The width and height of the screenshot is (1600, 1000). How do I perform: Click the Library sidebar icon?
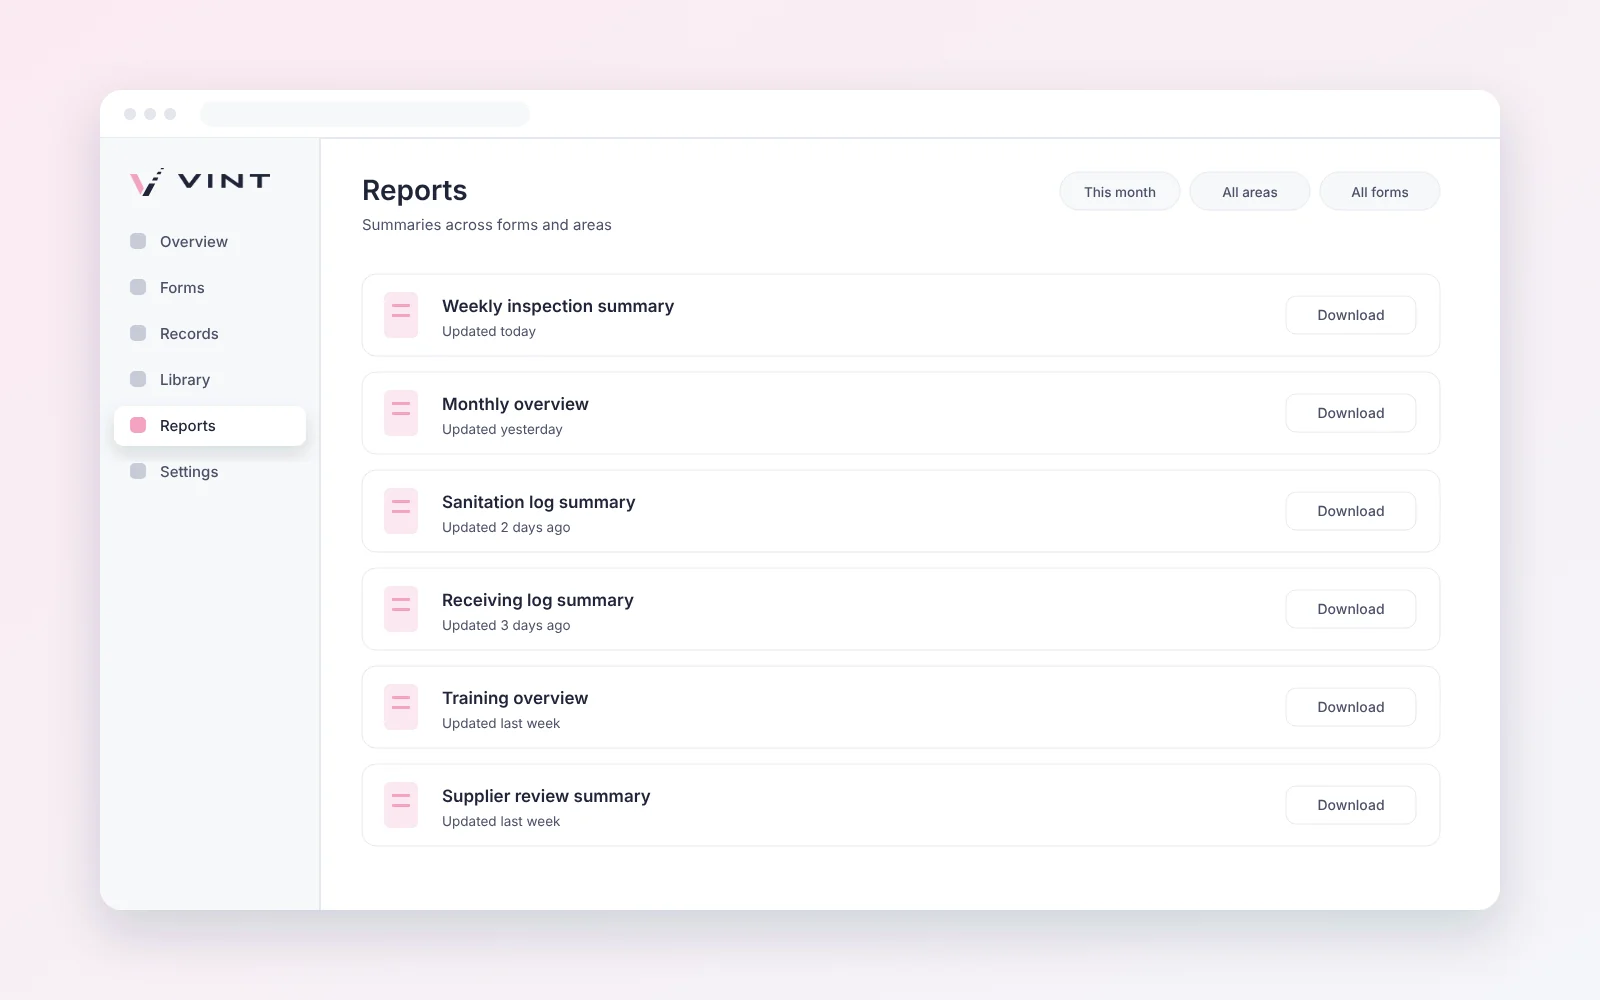pyautogui.click(x=138, y=379)
